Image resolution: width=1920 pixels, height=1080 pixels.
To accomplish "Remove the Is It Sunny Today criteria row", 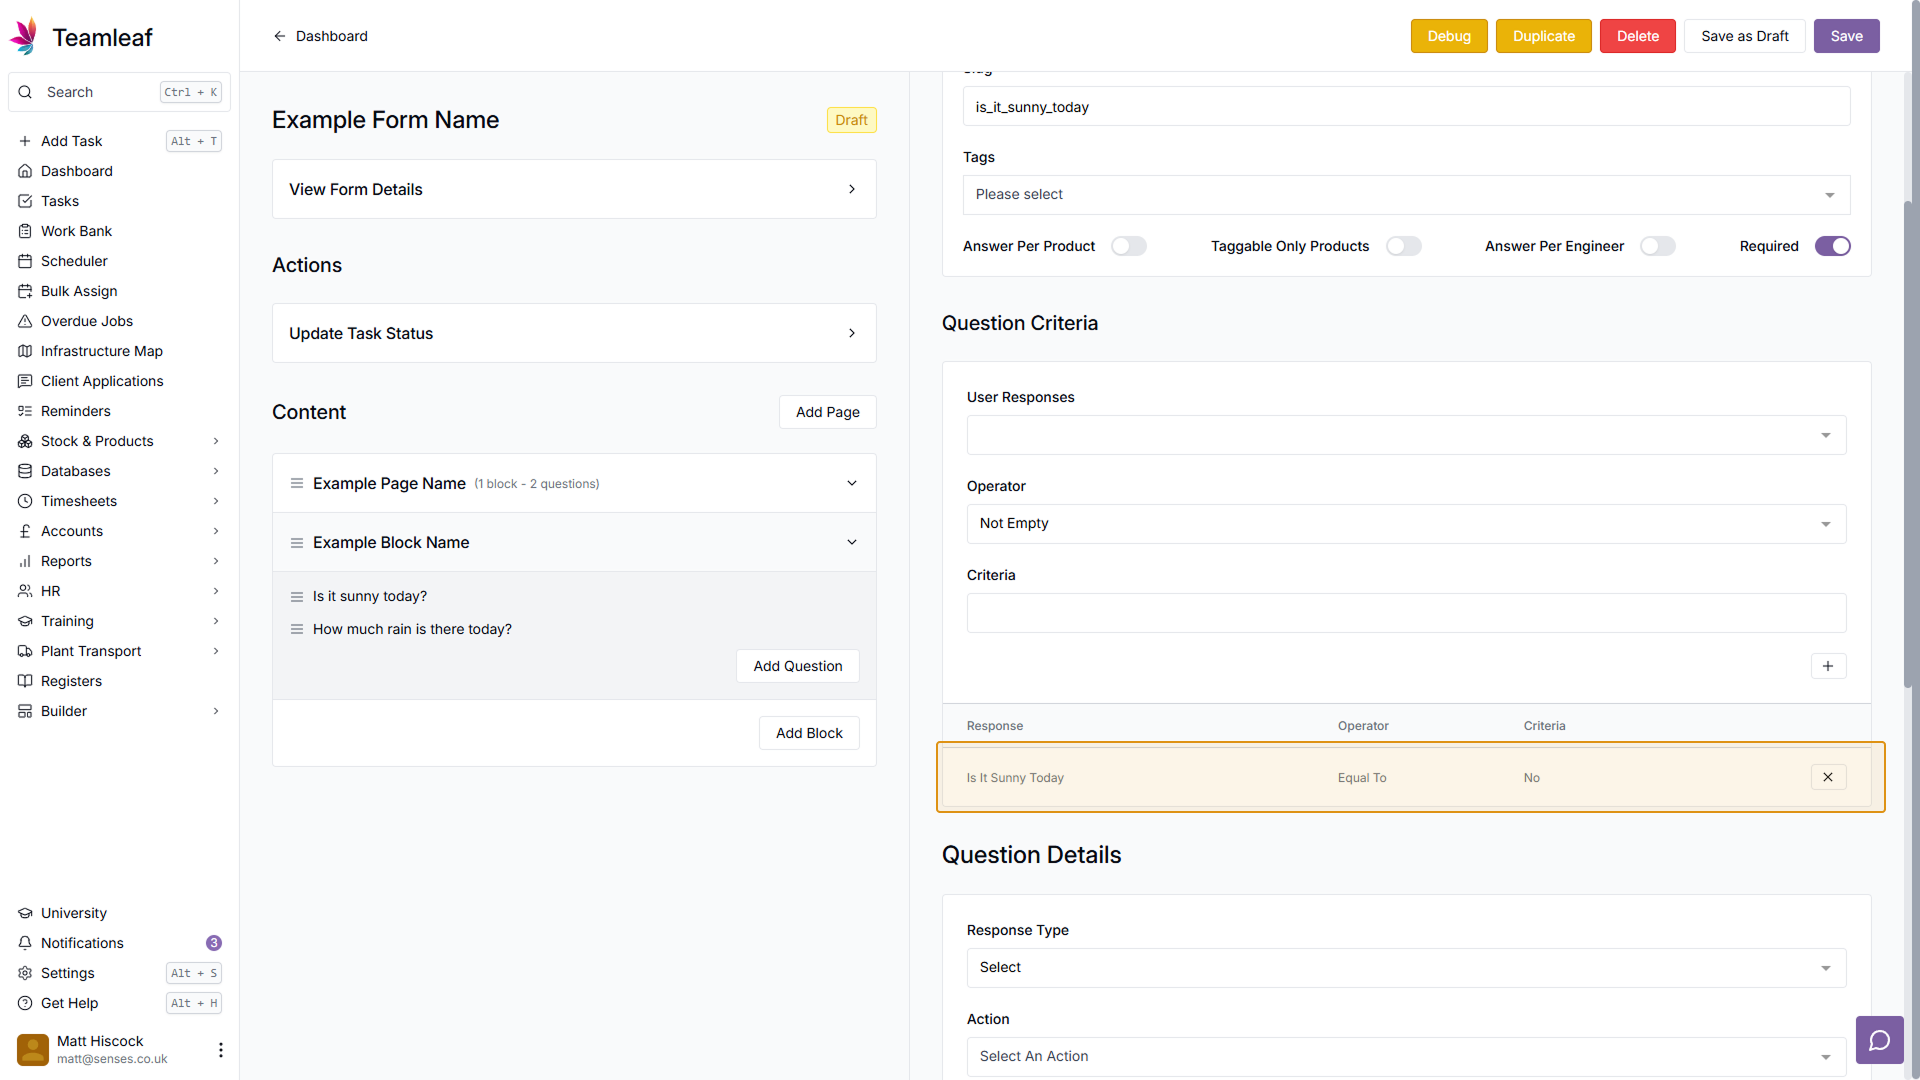I will (x=1827, y=777).
